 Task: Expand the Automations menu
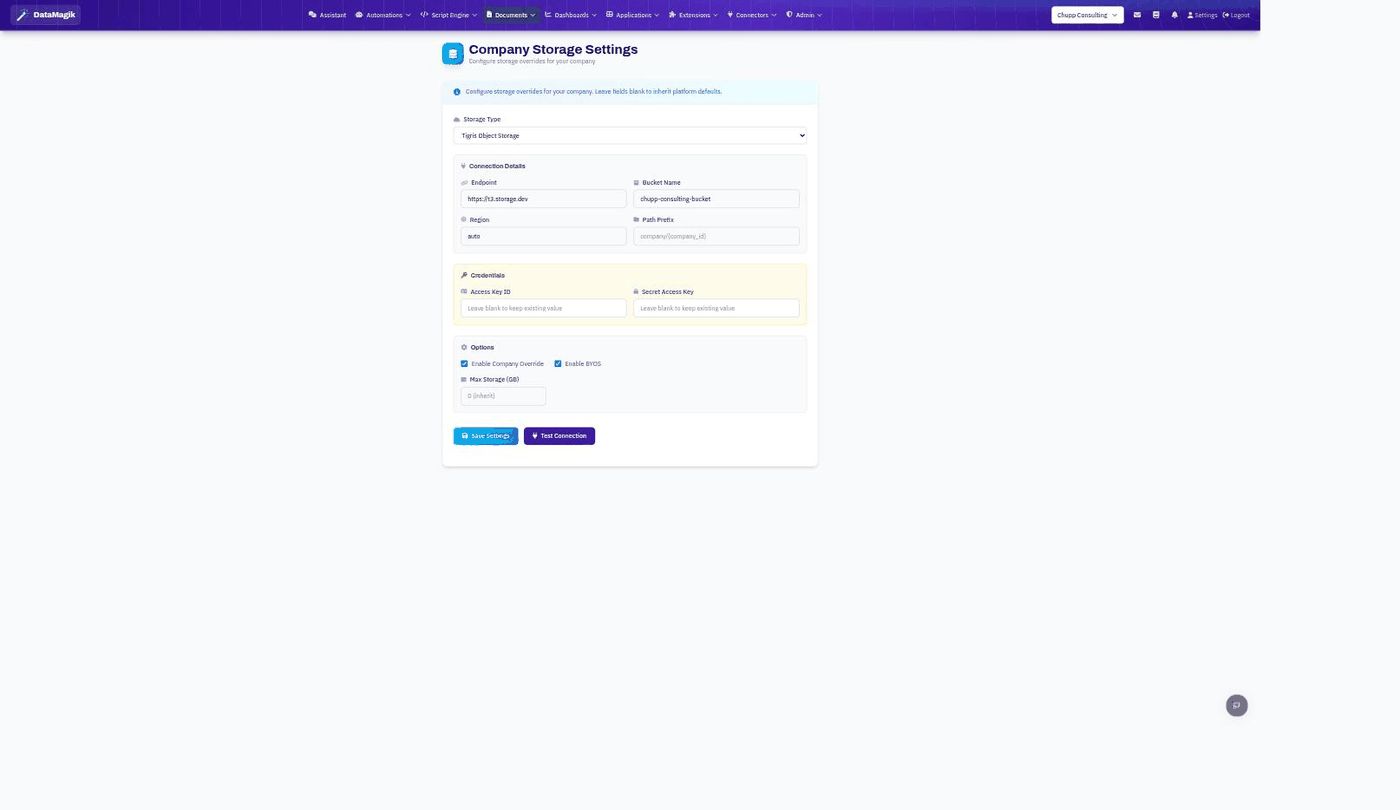click(383, 15)
